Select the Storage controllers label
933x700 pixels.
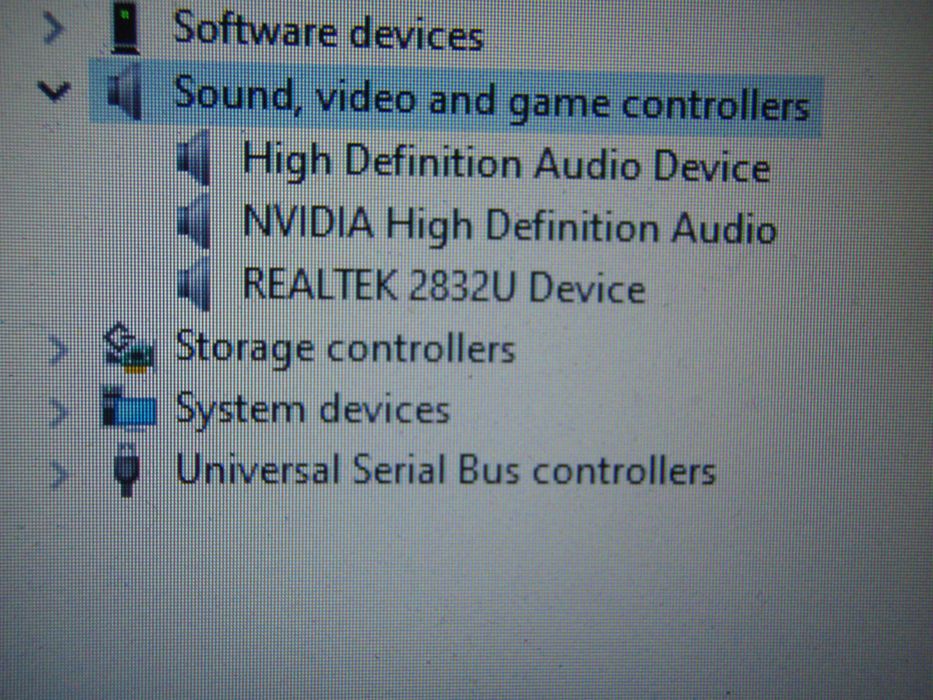click(346, 348)
